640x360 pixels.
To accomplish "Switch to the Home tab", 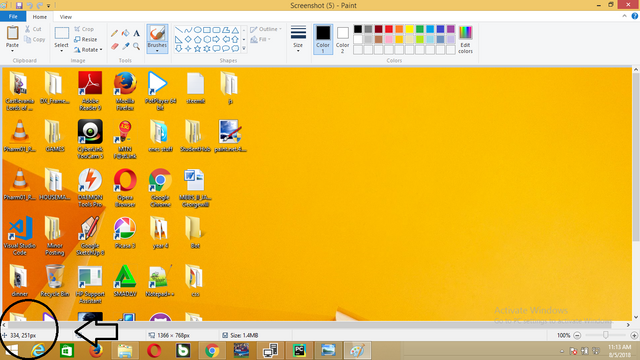I will [40, 17].
